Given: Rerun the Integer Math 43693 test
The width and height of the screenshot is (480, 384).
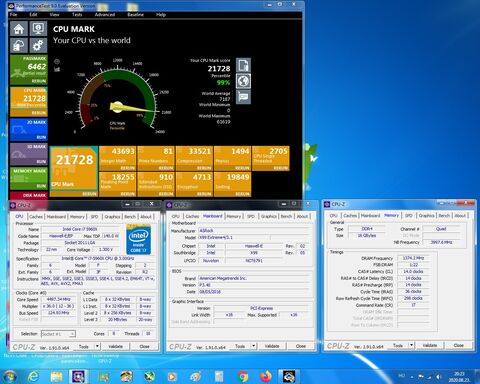Looking at the screenshot, I should (x=128, y=168).
